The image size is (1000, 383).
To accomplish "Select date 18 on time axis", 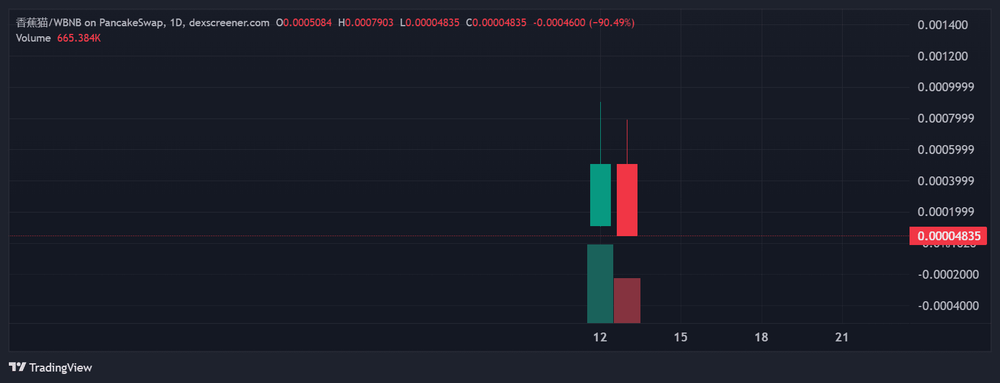I will click(x=761, y=337).
